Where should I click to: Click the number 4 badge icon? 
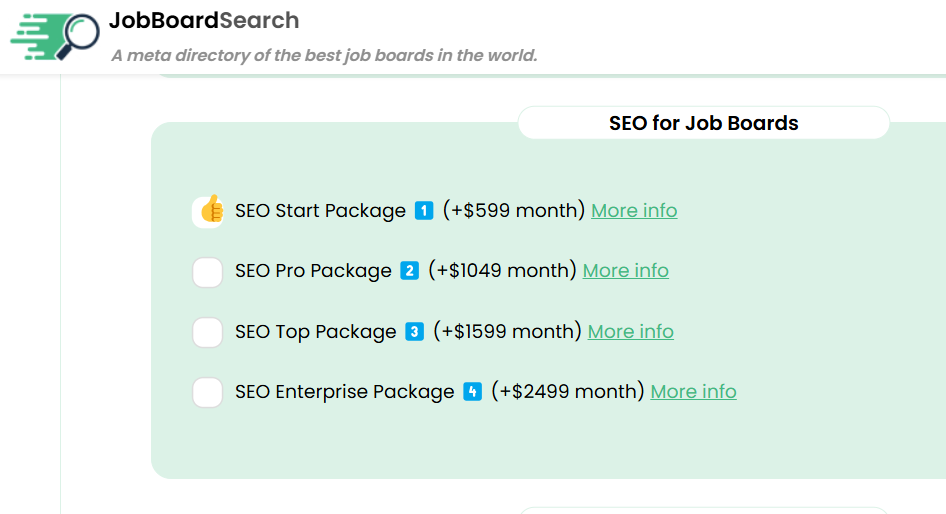click(473, 392)
